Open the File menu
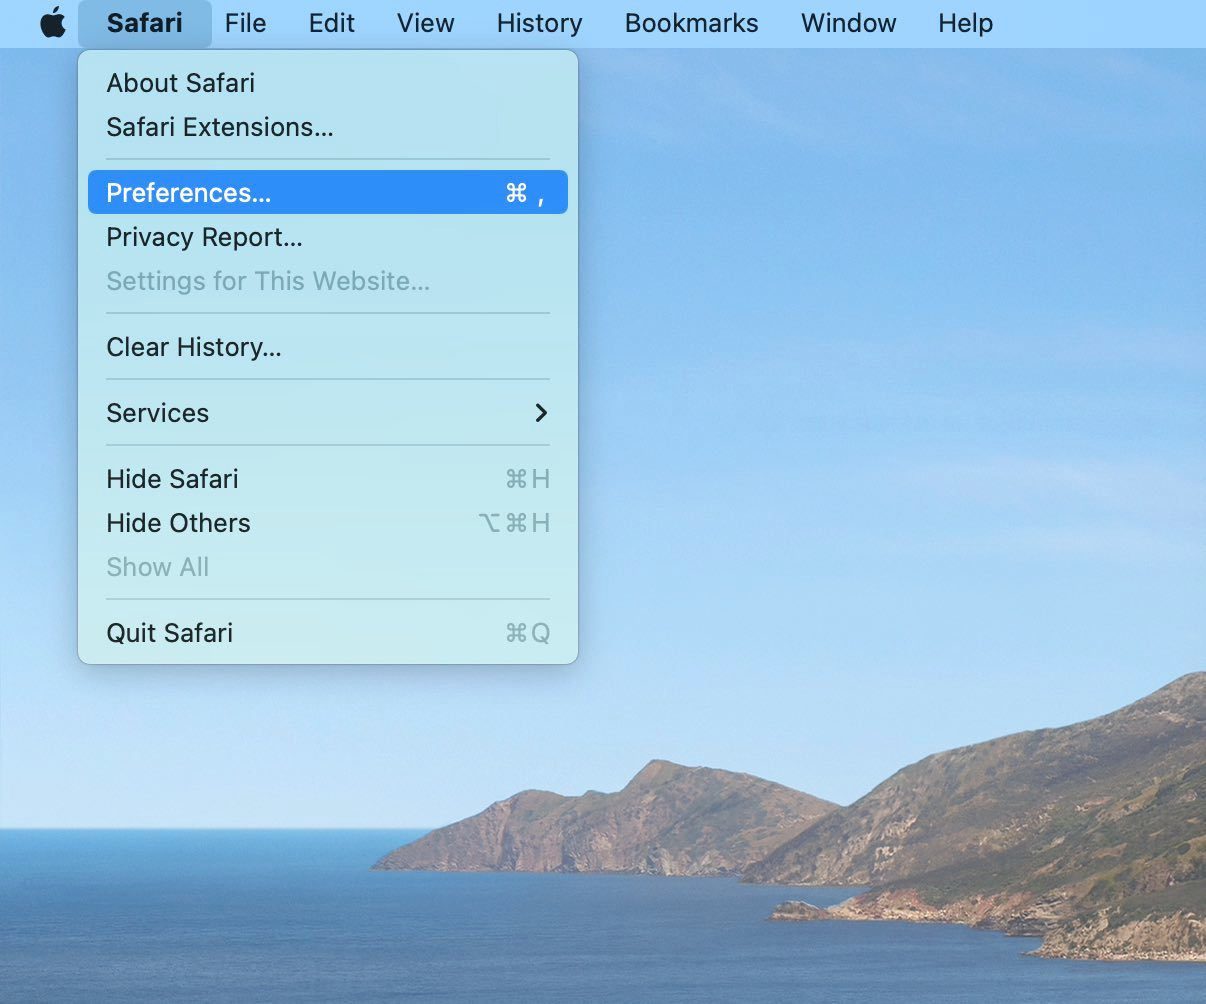This screenshot has width=1206, height=1004. coord(246,23)
